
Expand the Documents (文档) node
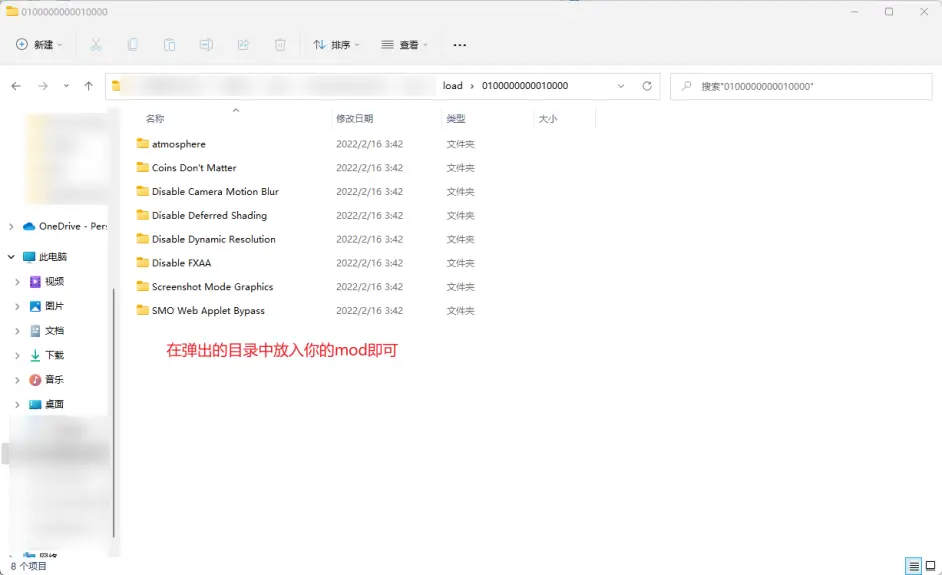[17, 330]
